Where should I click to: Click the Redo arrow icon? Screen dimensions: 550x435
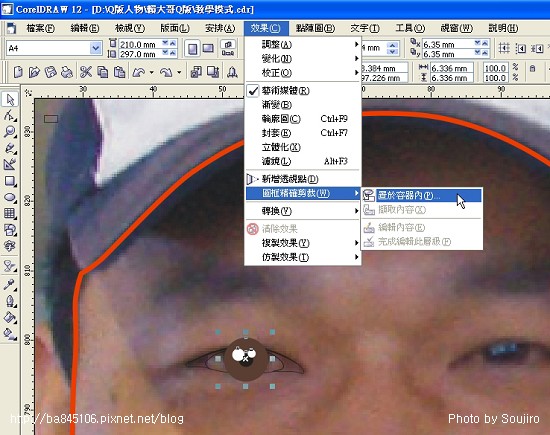point(166,73)
